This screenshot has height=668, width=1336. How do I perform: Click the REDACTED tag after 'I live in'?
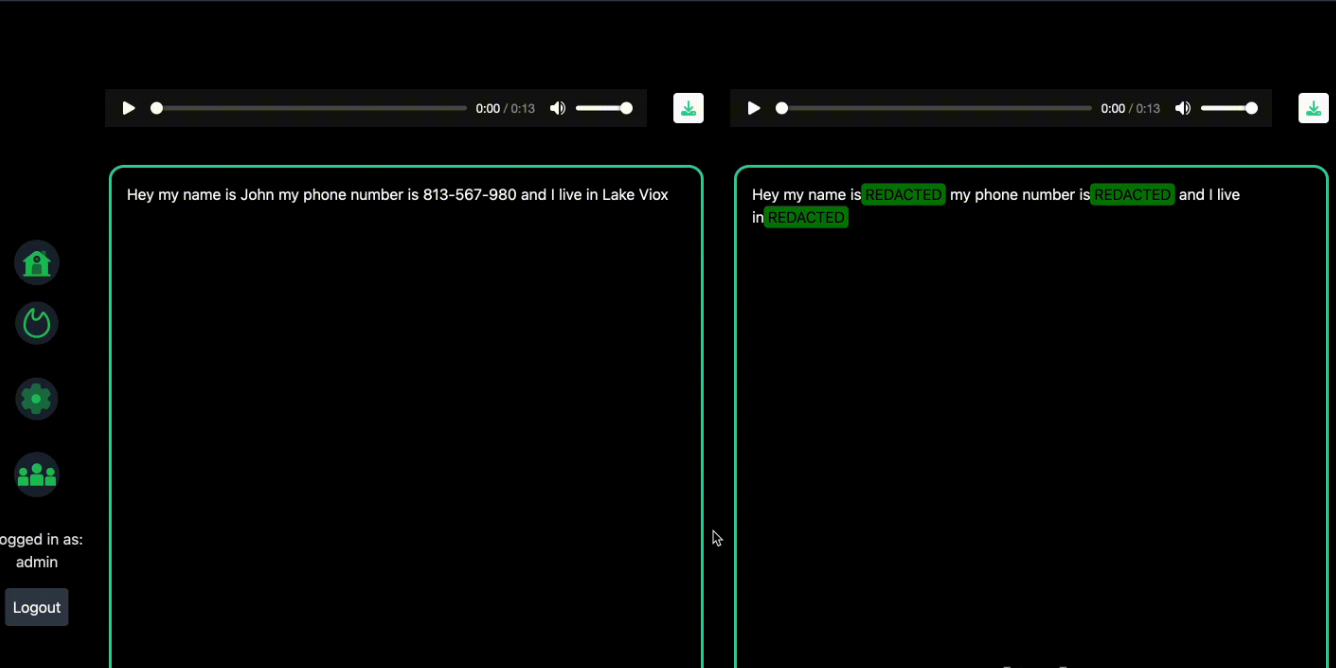coord(806,218)
